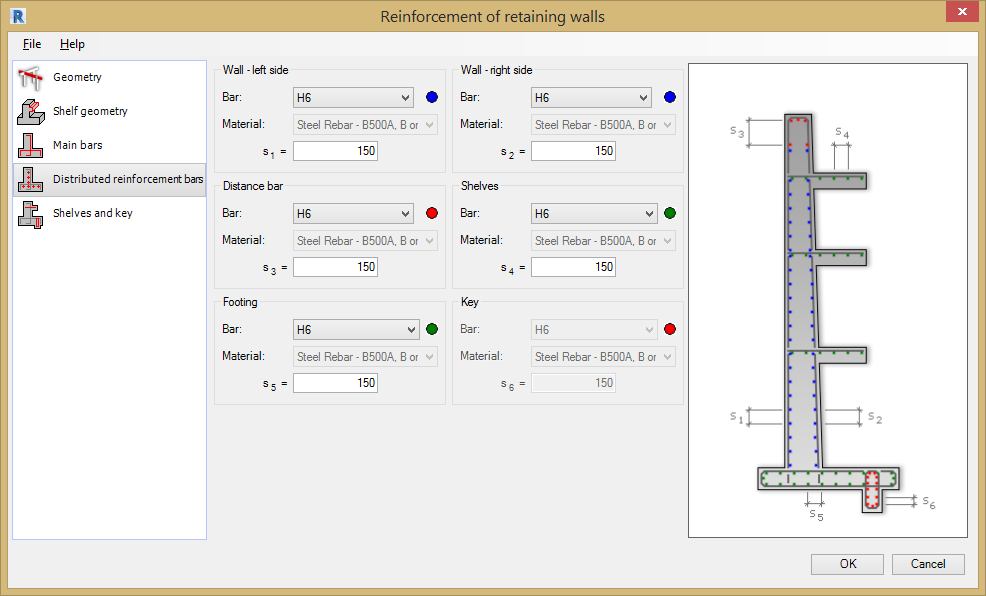
Task: Click the green color swatch beside Footing bar
Action: [x=431, y=329]
